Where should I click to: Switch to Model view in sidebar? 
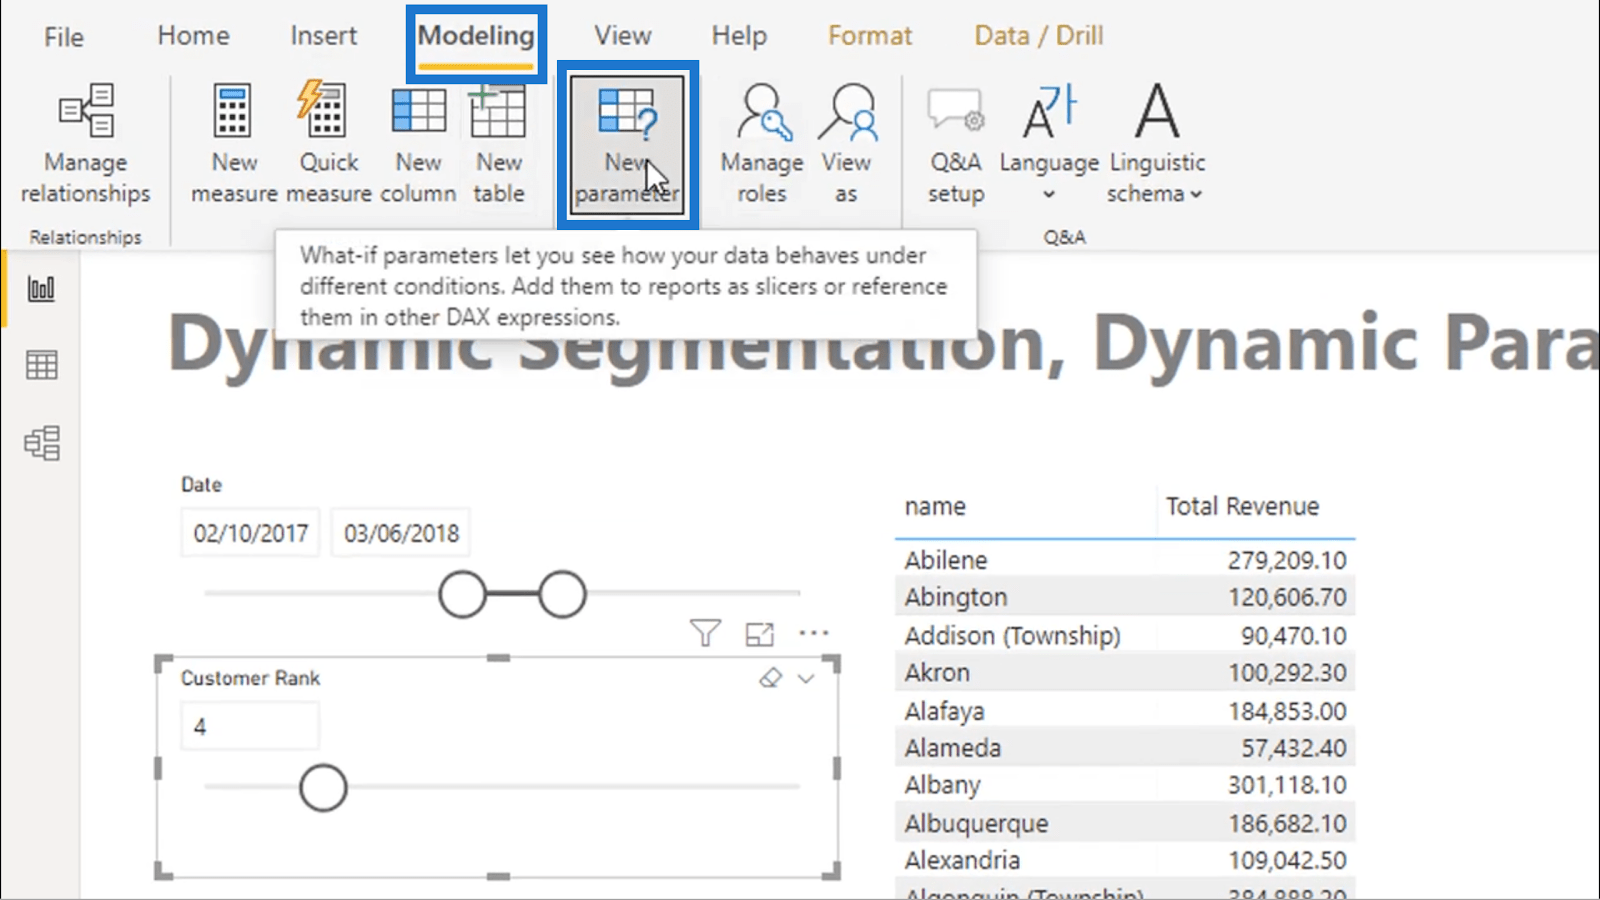[x=41, y=442]
